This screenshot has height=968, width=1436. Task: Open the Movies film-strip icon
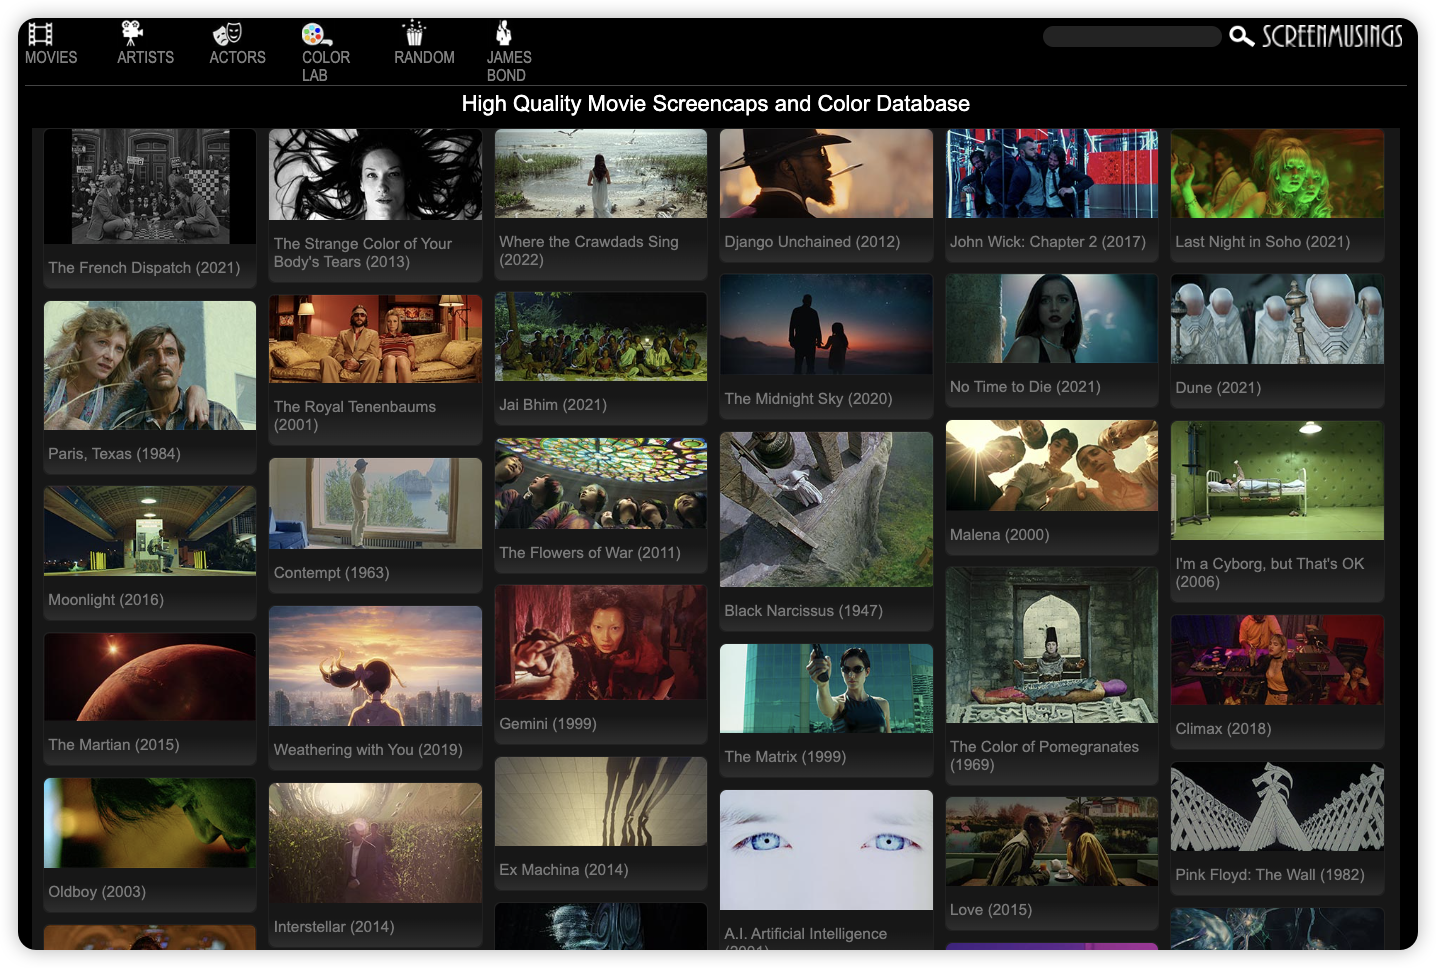(40, 34)
